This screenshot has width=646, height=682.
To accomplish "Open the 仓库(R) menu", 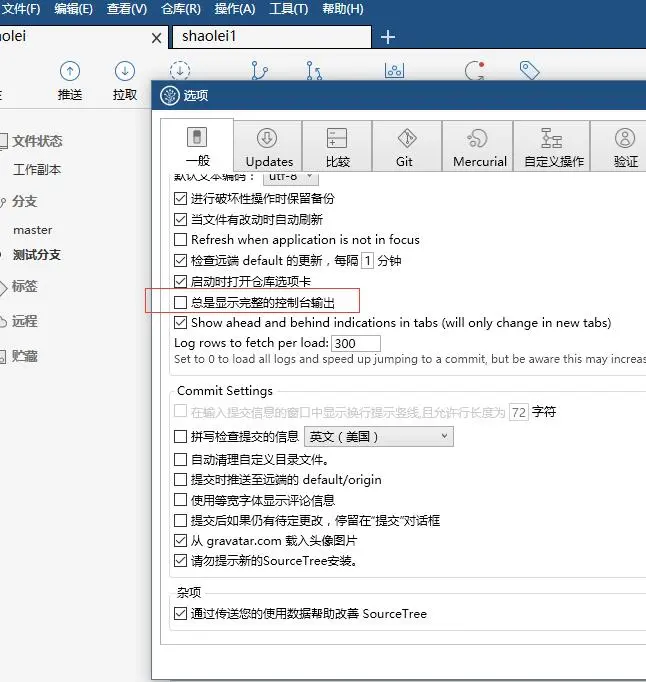I will (x=181, y=9).
